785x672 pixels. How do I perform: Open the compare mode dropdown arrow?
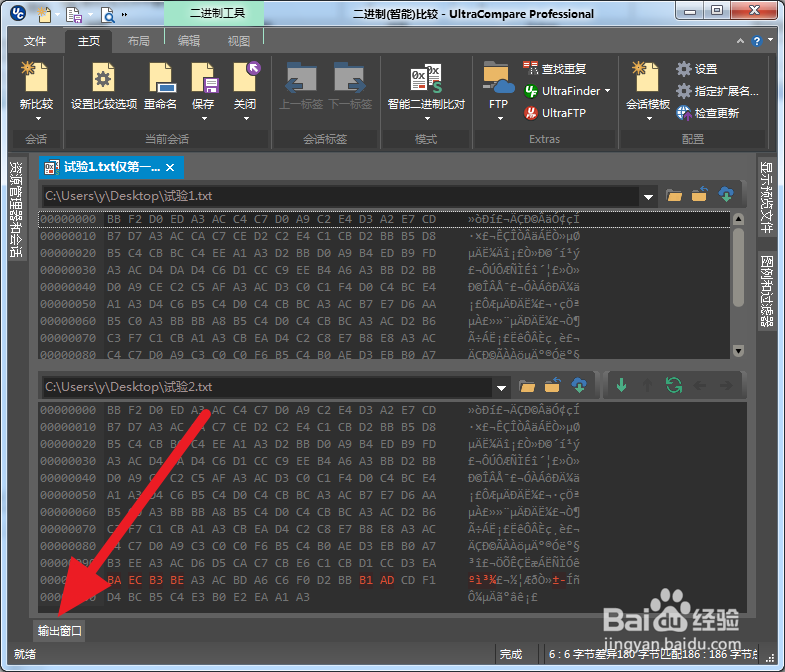click(427, 119)
